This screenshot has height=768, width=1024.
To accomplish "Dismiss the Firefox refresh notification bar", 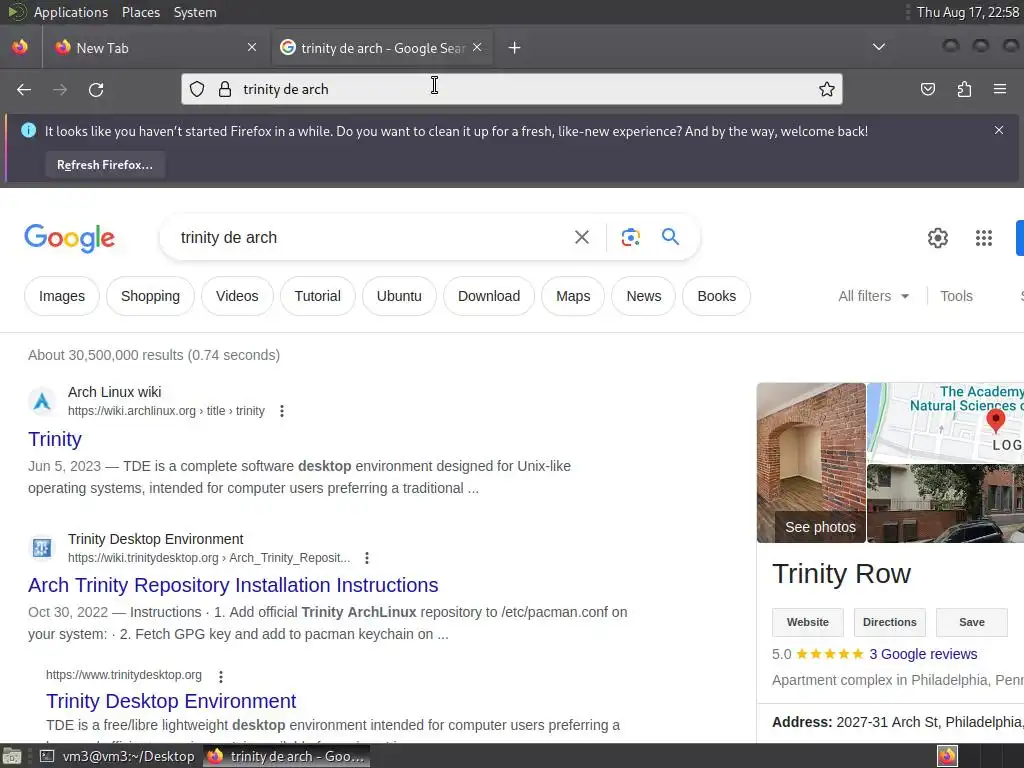I will point(999,130).
